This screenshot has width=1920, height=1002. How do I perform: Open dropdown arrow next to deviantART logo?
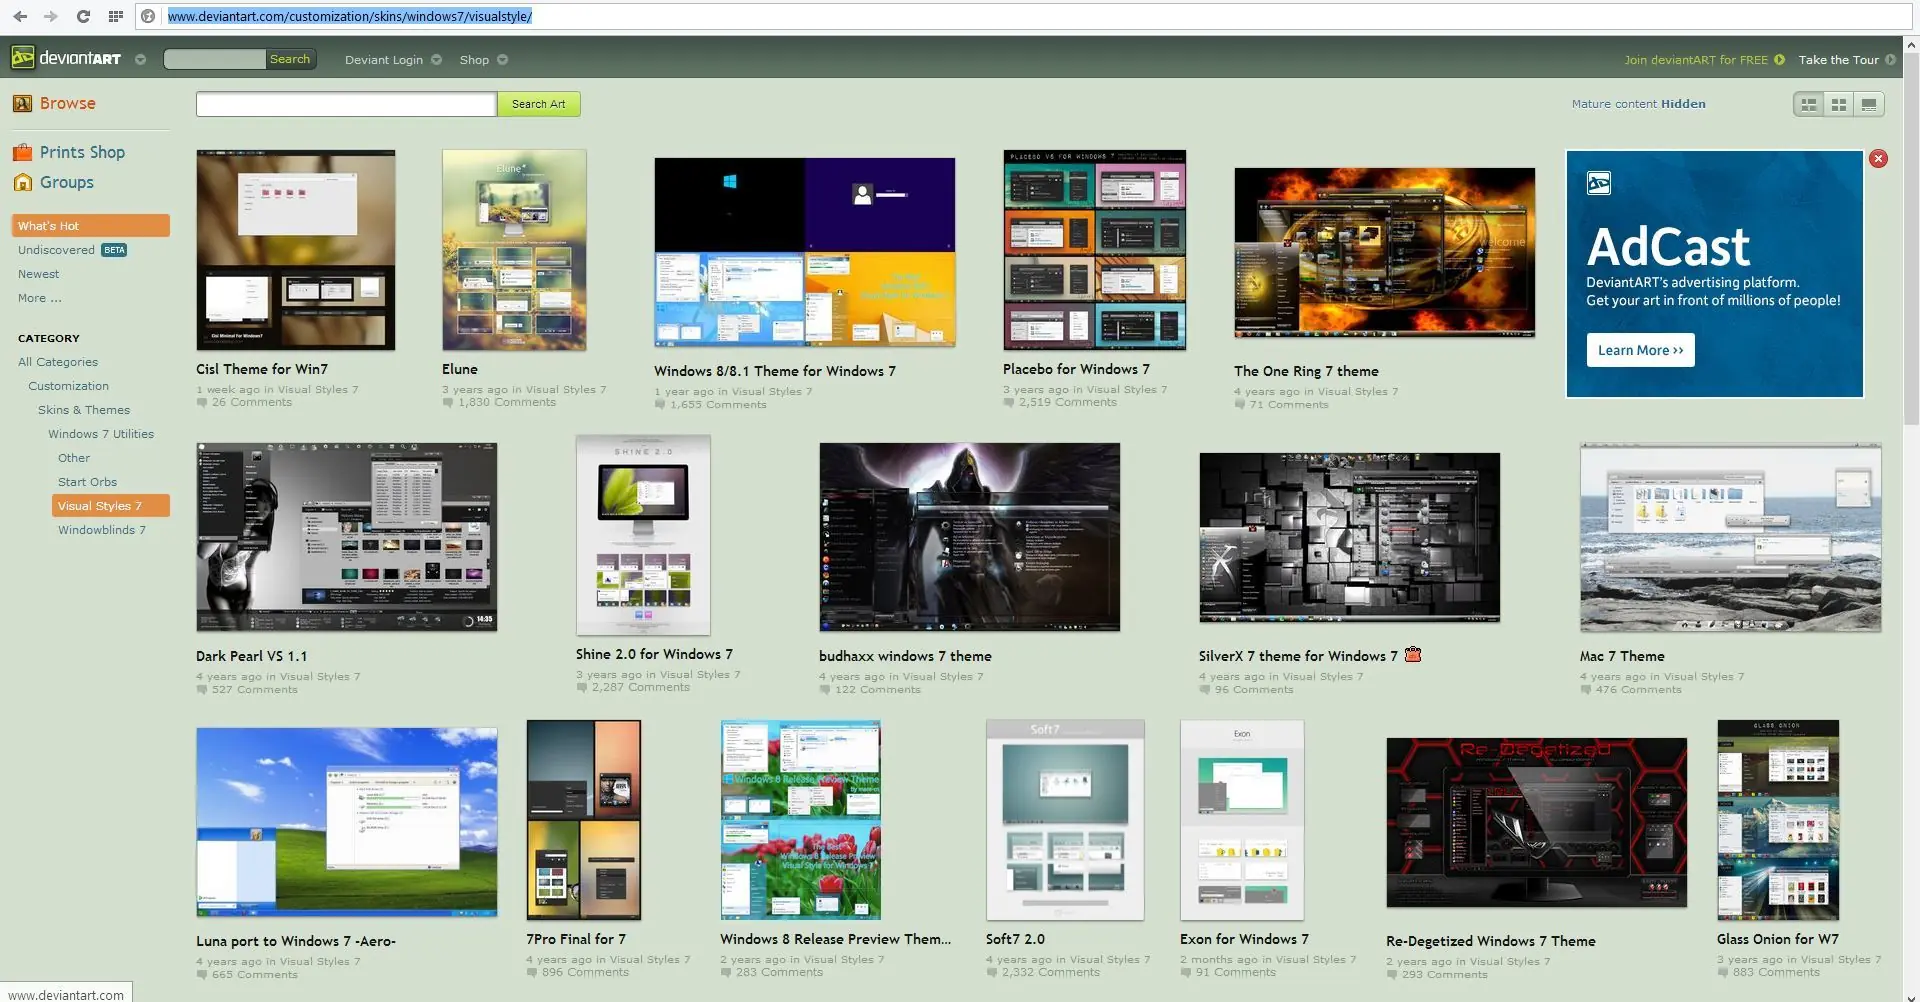pos(140,60)
